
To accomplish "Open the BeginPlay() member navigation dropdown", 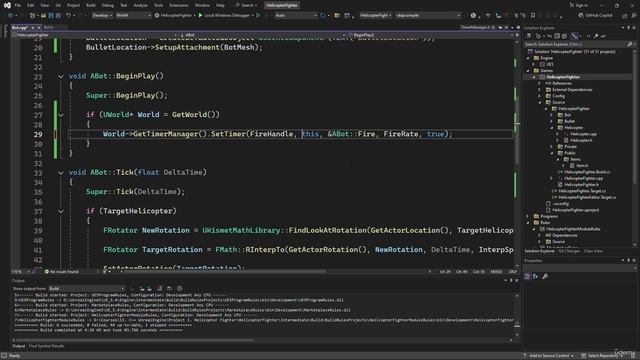I will pos(431,35).
